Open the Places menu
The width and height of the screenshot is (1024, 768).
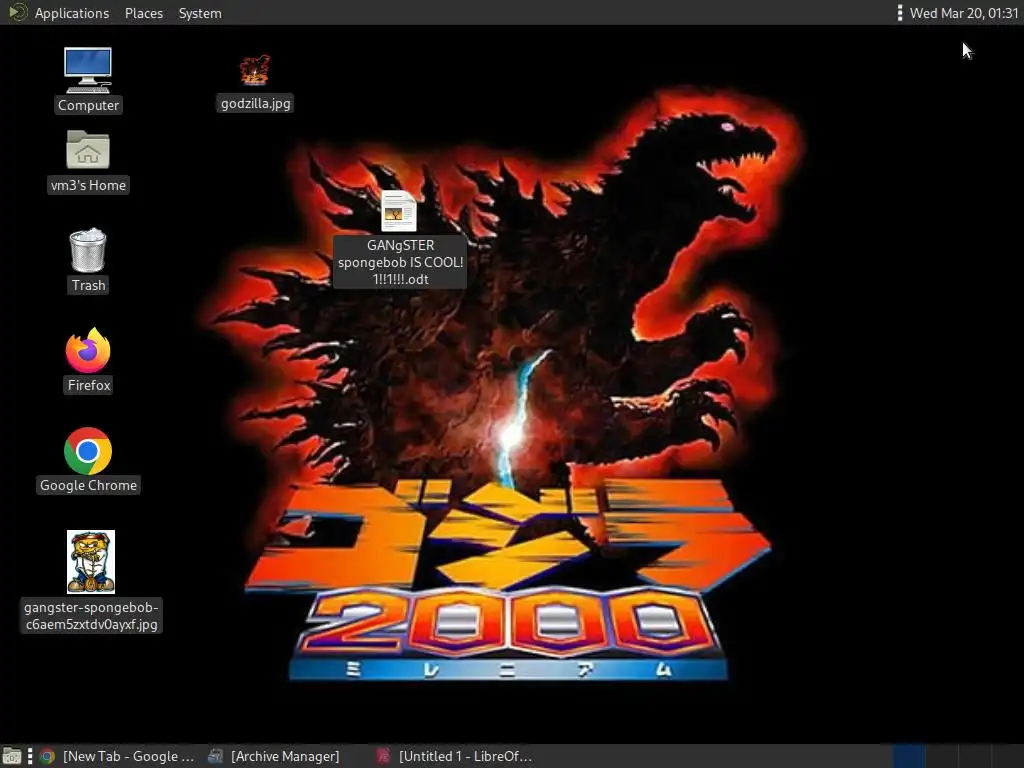144,13
